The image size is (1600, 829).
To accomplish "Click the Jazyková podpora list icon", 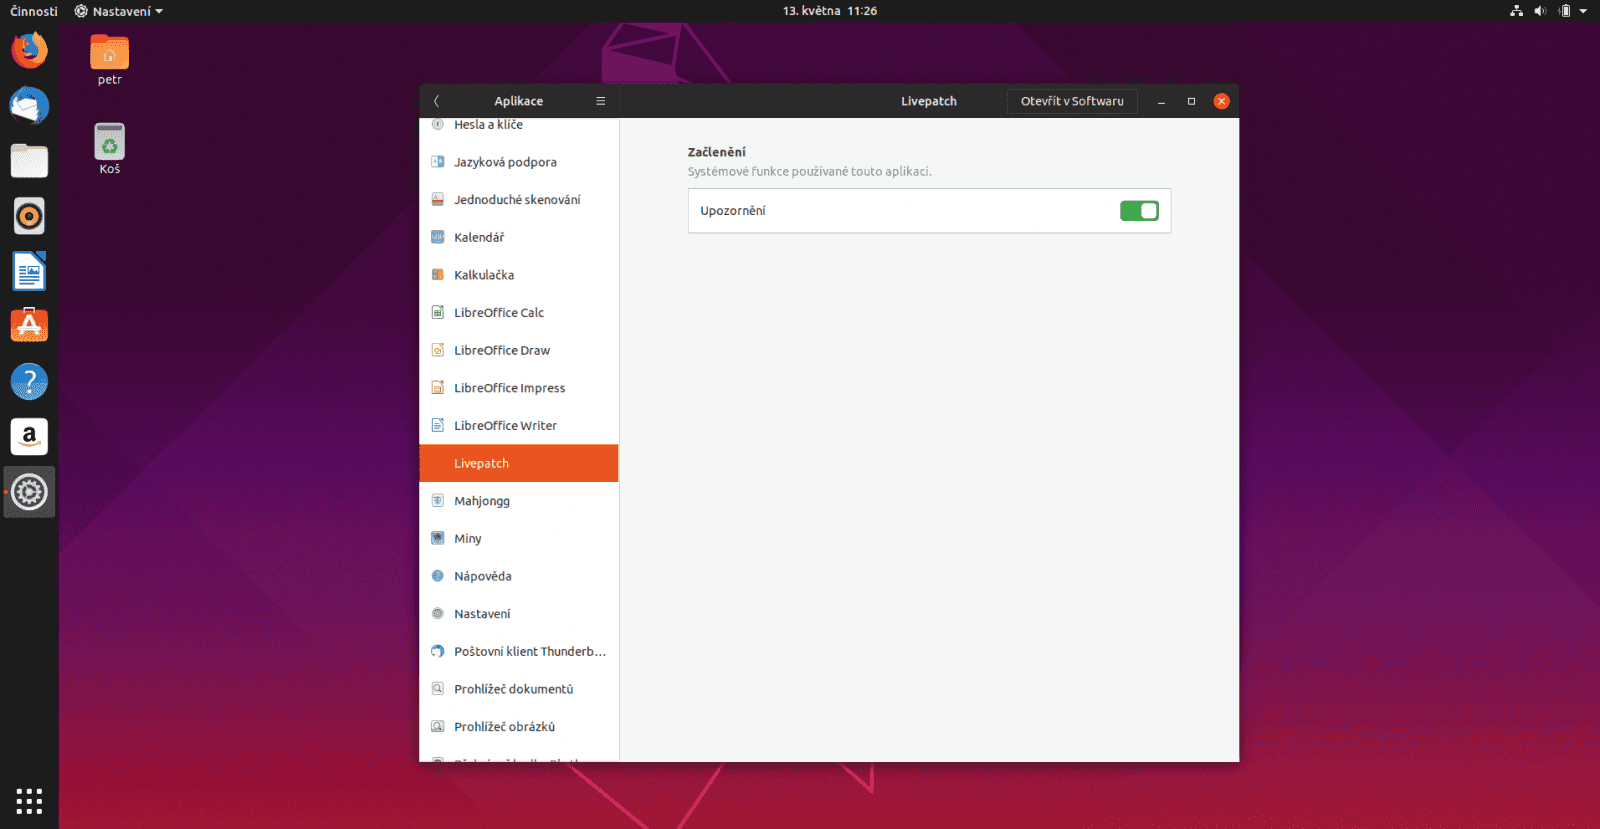I will [437, 162].
